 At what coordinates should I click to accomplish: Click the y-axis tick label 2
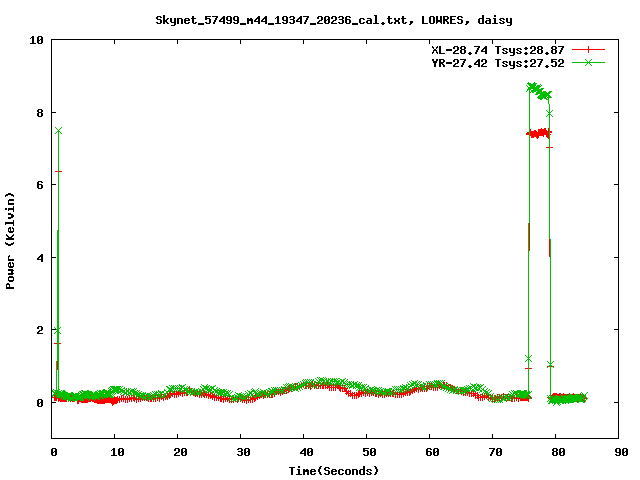point(40,330)
